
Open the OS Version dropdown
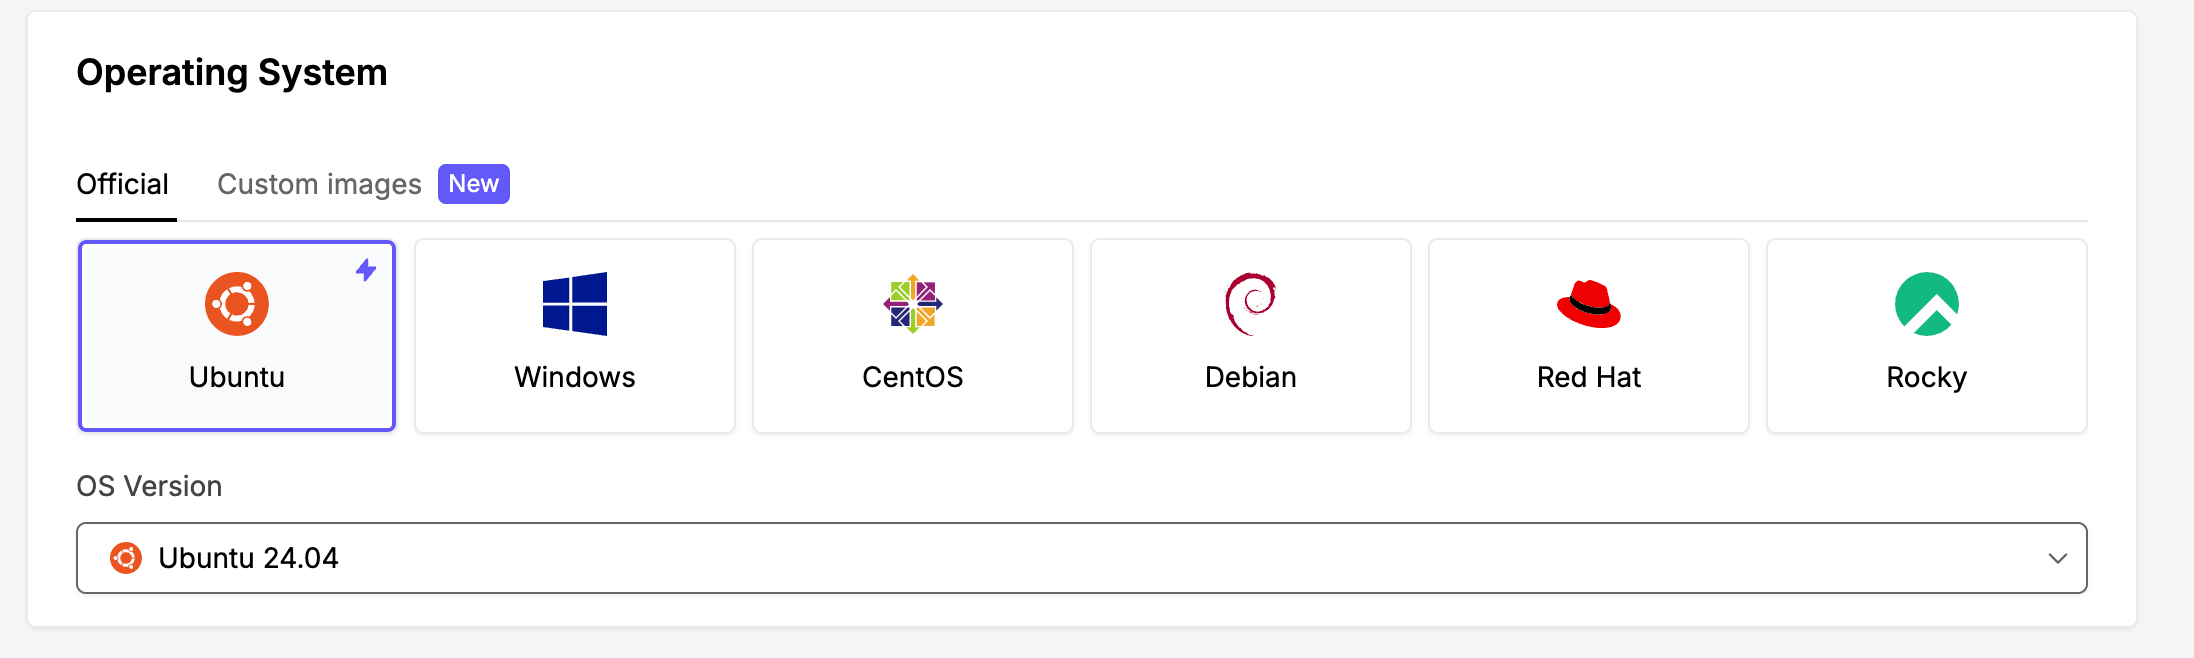pos(1080,558)
